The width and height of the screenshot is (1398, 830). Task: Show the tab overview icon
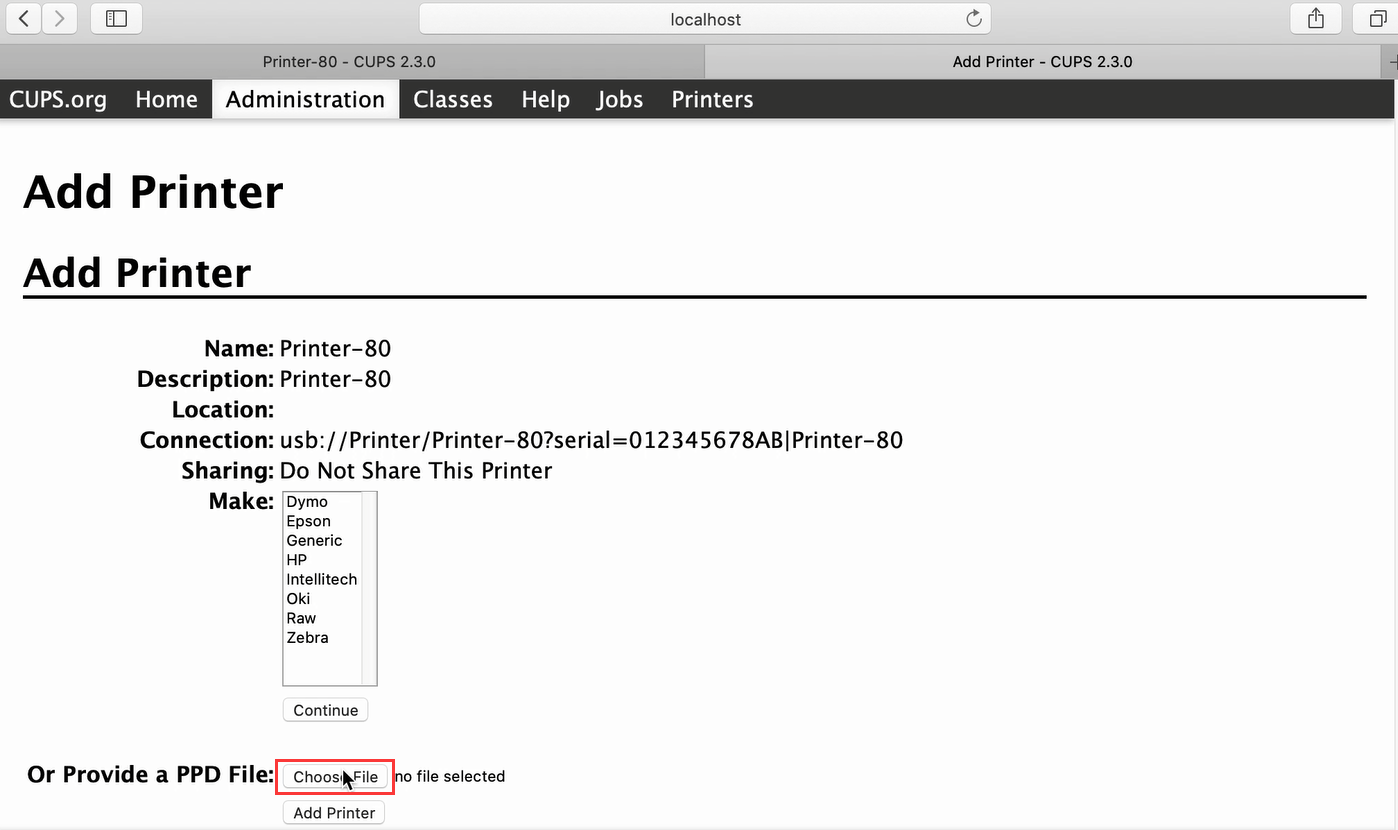pyautogui.click(x=1376, y=18)
